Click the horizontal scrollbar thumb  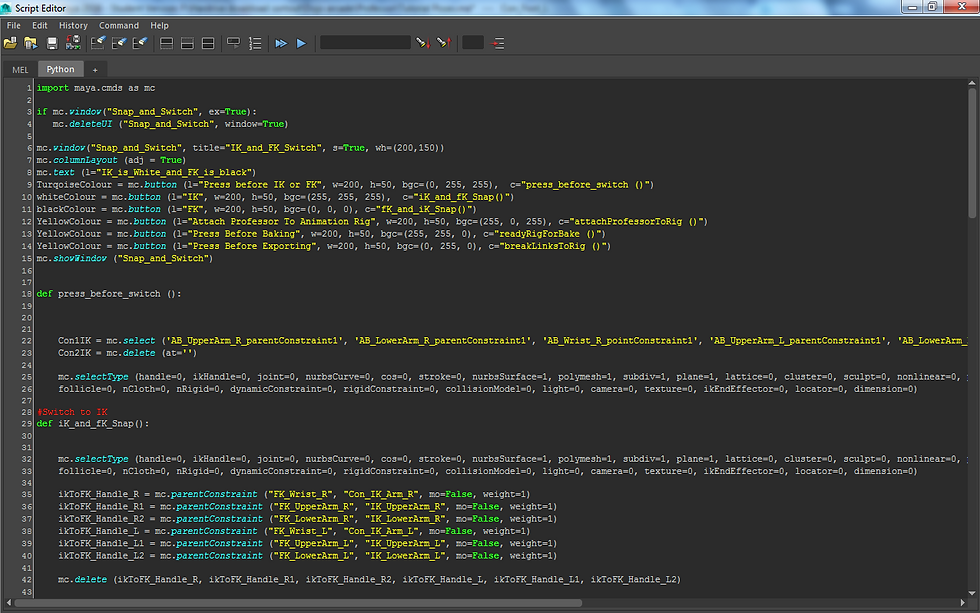point(298,603)
